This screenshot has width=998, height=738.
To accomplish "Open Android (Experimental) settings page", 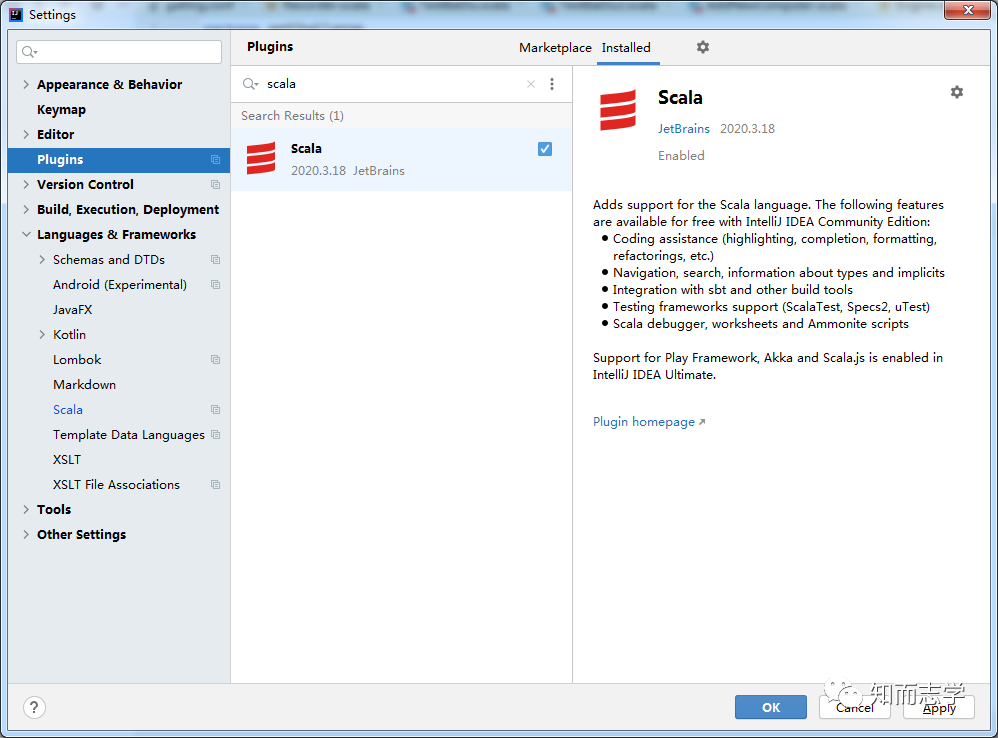I will 120,284.
